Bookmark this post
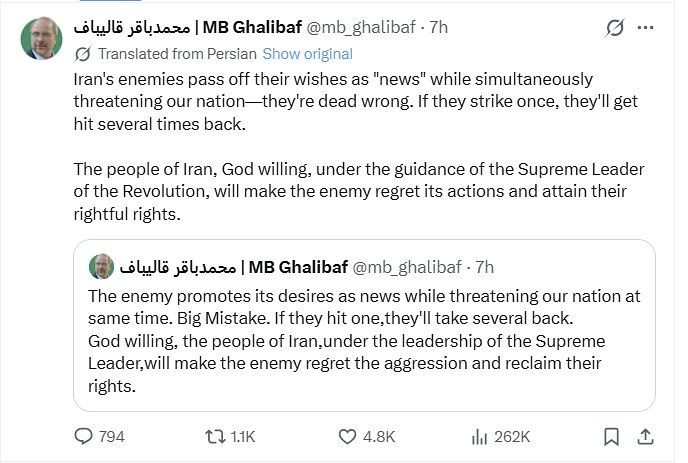The width and height of the screenshot is (688, 463). coord(612,436)
